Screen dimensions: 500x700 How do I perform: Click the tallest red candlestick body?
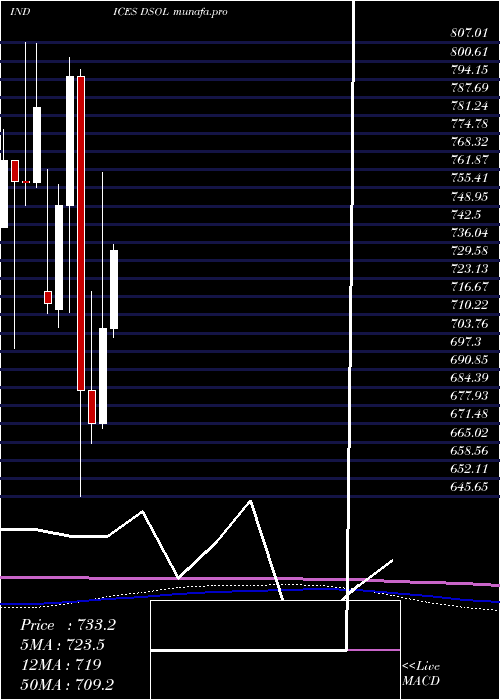(x=81, y=233)
